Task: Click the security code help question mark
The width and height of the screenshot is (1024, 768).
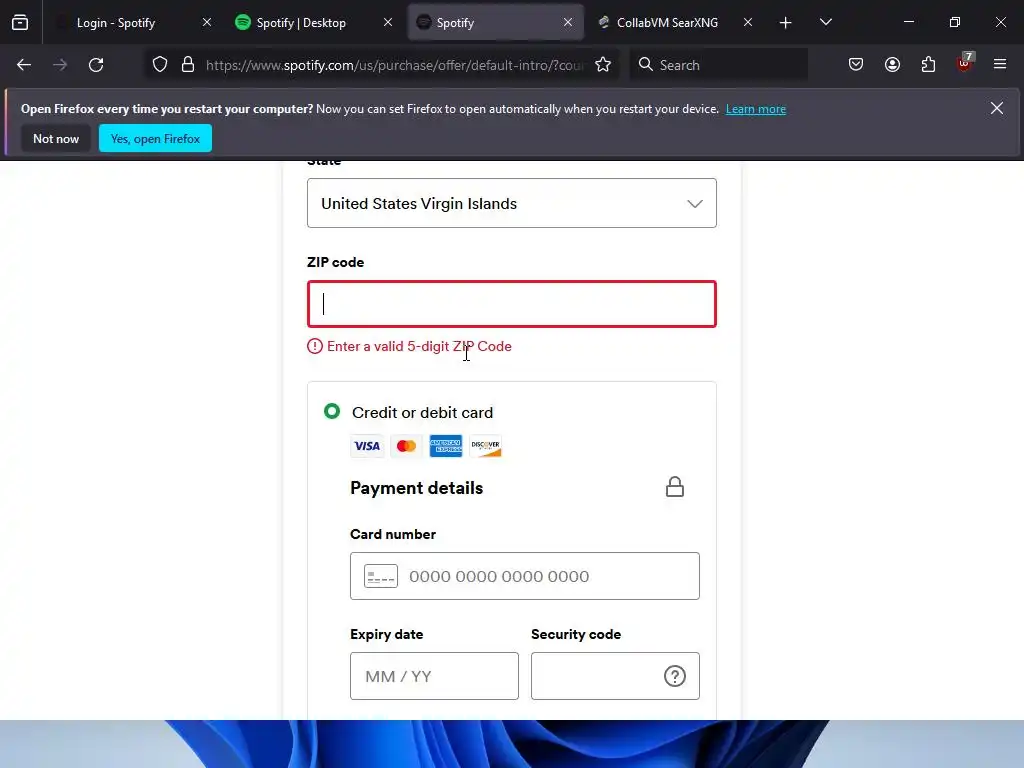Action: pos(675,676)
